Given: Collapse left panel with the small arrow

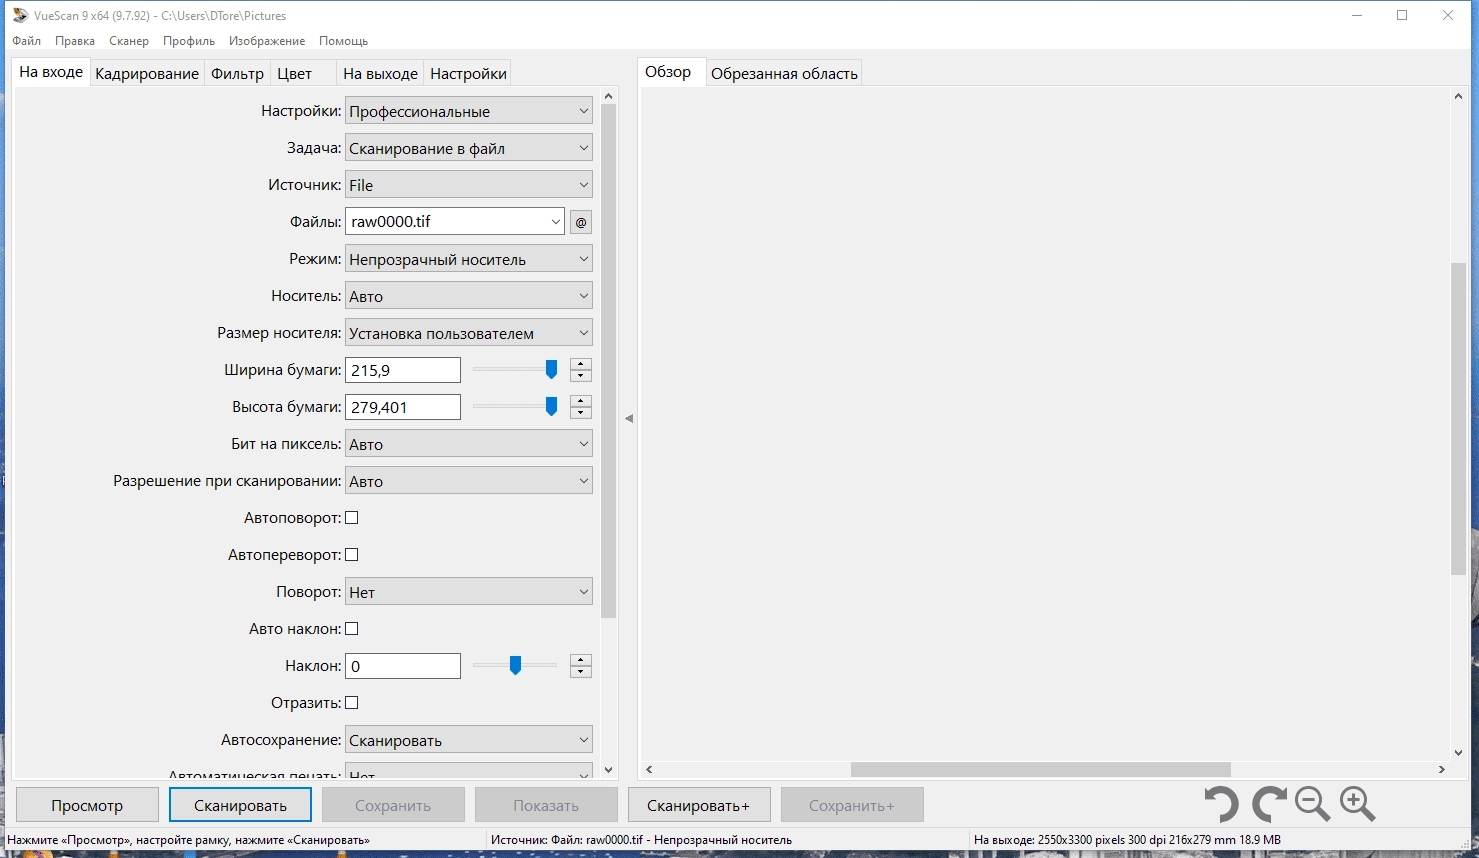Looking at the screenshot, I should click(629, 418).
